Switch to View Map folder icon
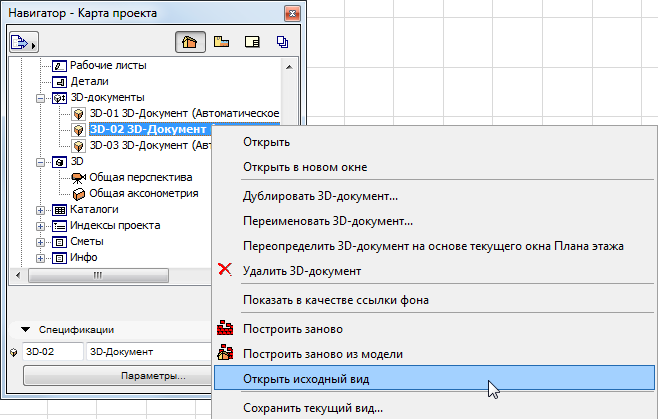The image size is (658, 419). coord(221,42)
